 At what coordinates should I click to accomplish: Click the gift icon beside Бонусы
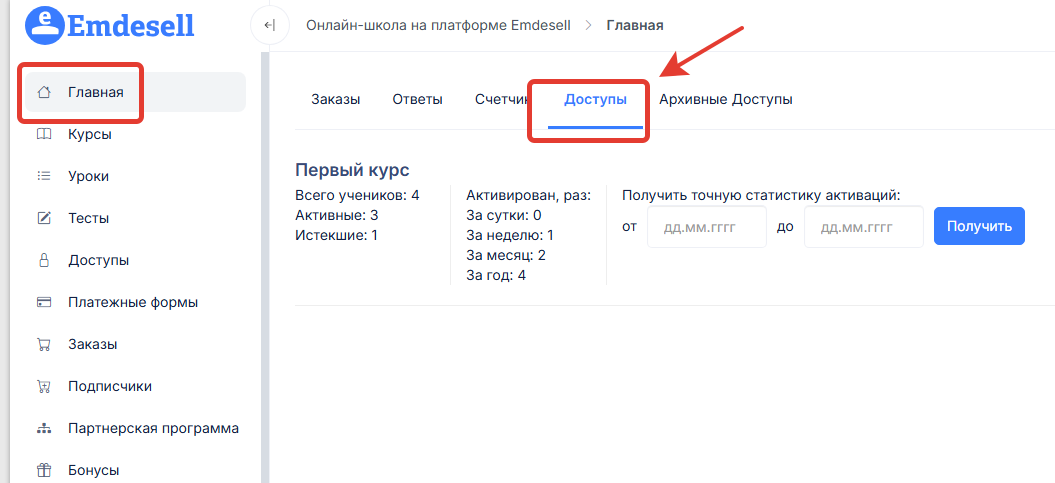tap(43, 470)
